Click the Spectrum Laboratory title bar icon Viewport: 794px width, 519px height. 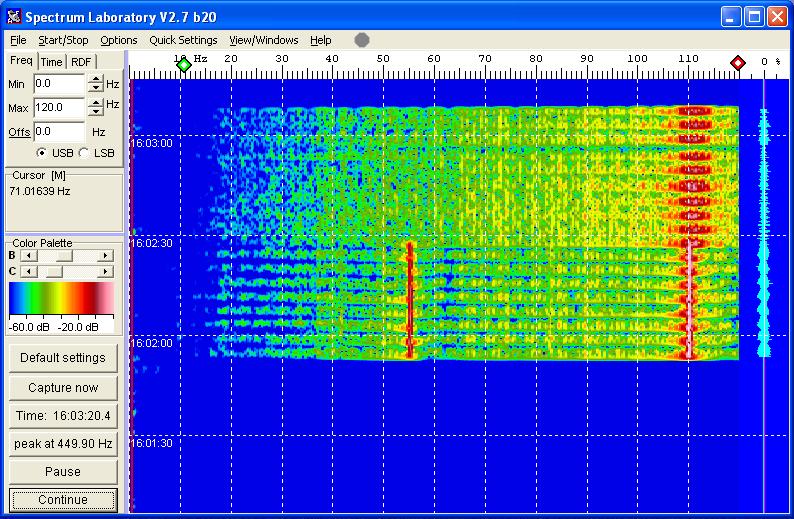coord(13,16)
